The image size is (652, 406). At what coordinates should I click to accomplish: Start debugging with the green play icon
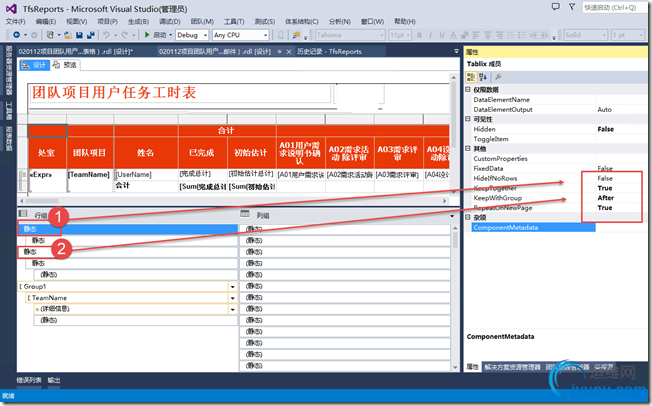147,35
